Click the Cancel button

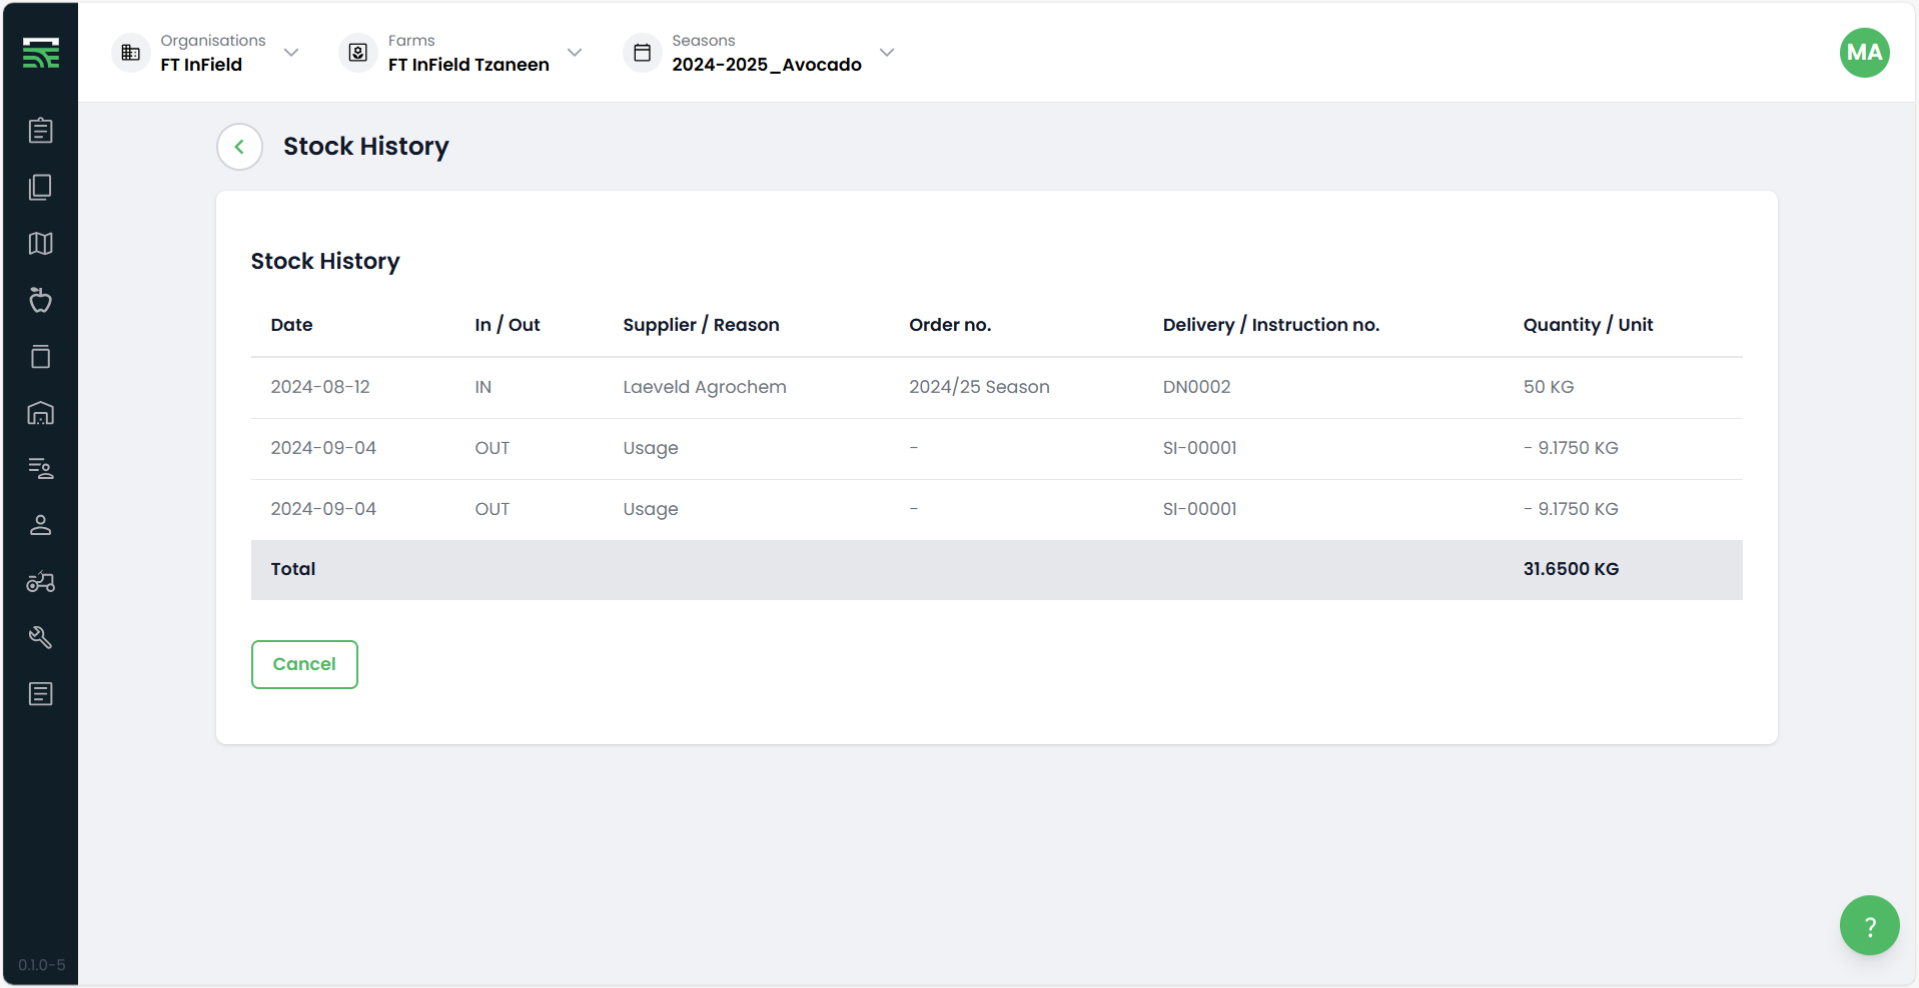pyautogui.click(x=304, y=664)
